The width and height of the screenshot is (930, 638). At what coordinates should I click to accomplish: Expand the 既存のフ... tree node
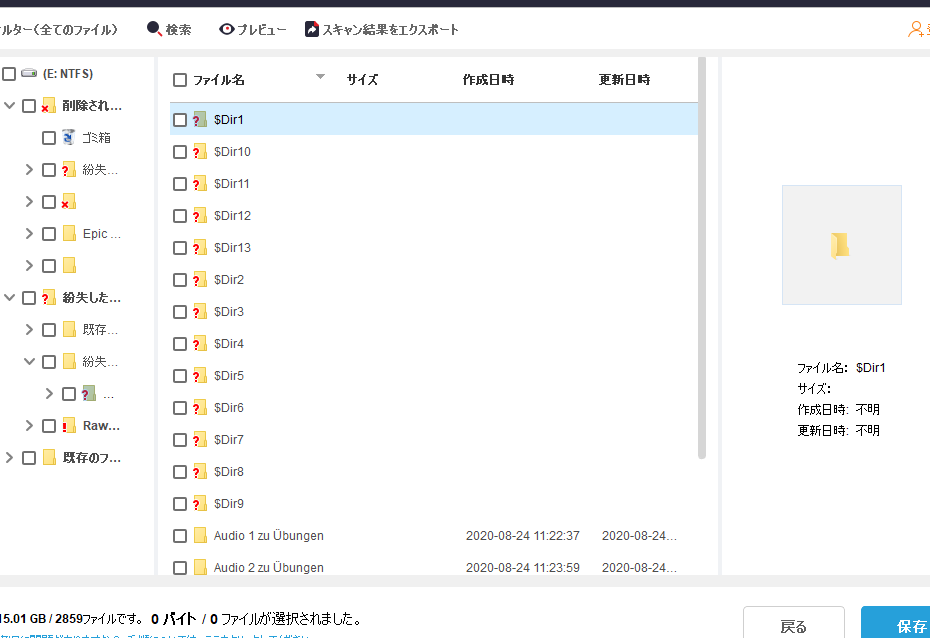point(10,458)
